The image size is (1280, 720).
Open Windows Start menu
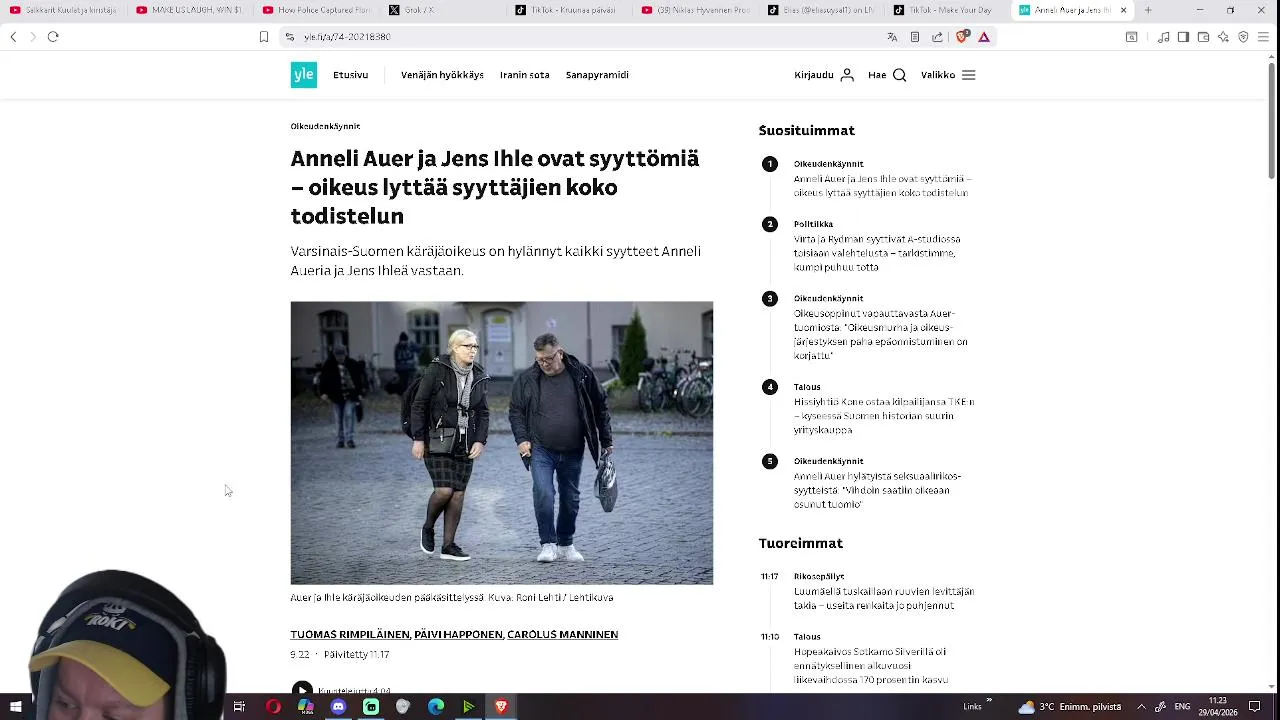coord(15,707)
